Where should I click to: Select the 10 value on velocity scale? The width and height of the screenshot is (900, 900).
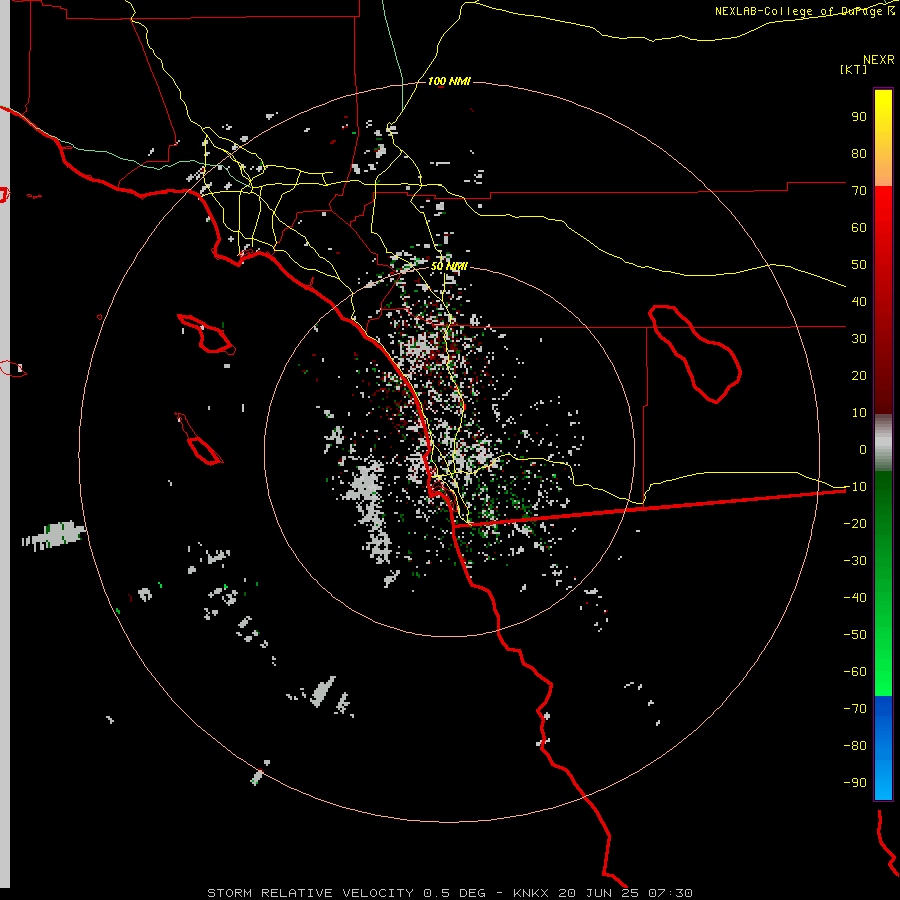859,413
